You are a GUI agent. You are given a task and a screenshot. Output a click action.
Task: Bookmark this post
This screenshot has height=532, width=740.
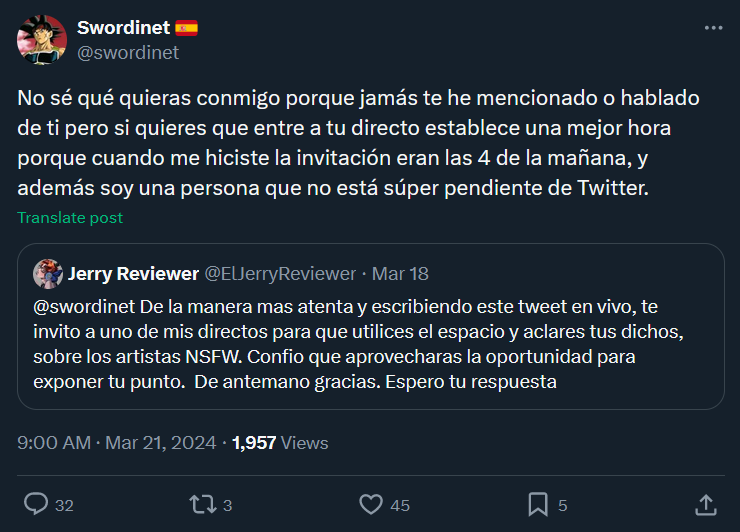pos(537,504)
